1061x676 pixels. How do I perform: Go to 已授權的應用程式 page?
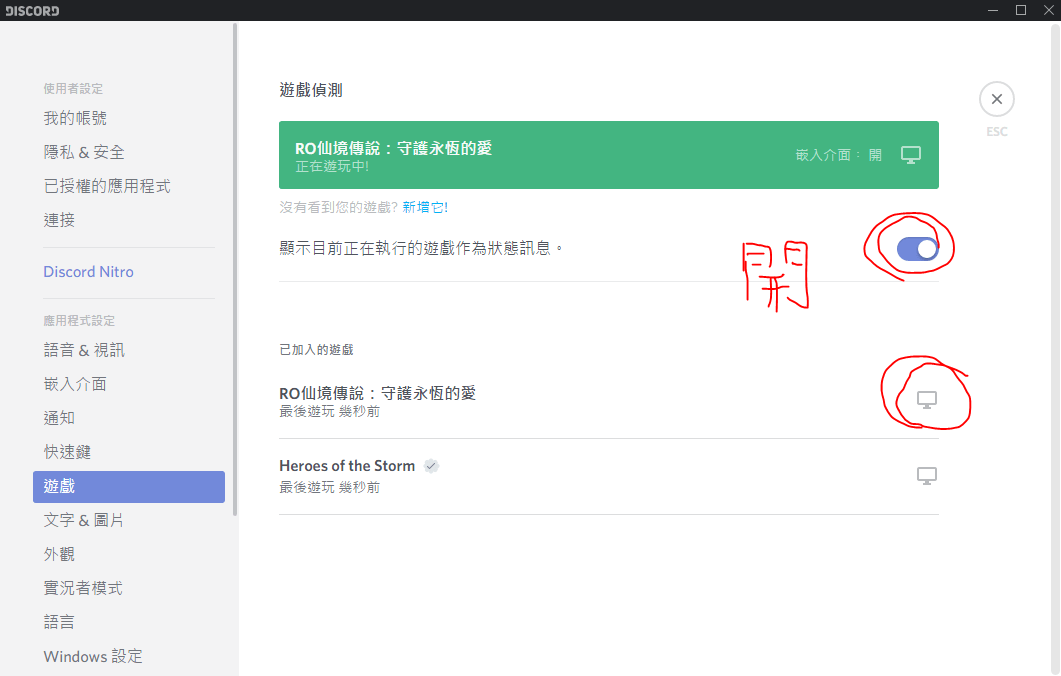point(107,186)
